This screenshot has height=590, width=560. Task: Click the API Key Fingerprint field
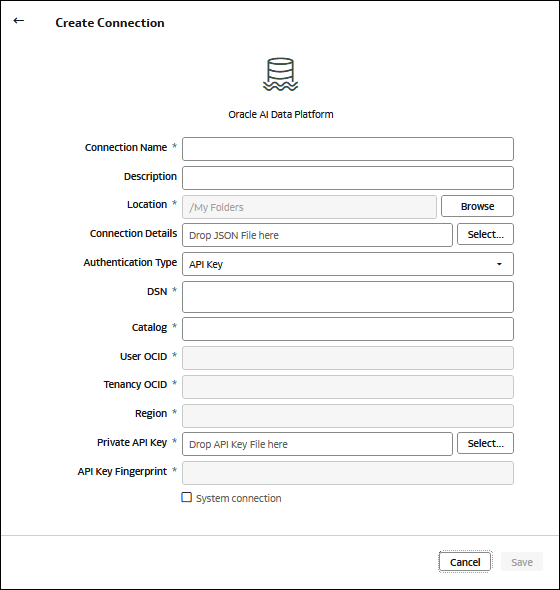[348, 473]
